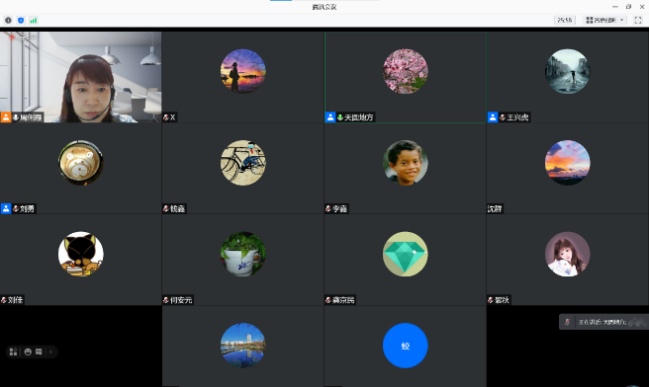The height and width of the screenshot is (387, 649).
Task: Click the name label 何安元
Action: (x=181, y=300)
